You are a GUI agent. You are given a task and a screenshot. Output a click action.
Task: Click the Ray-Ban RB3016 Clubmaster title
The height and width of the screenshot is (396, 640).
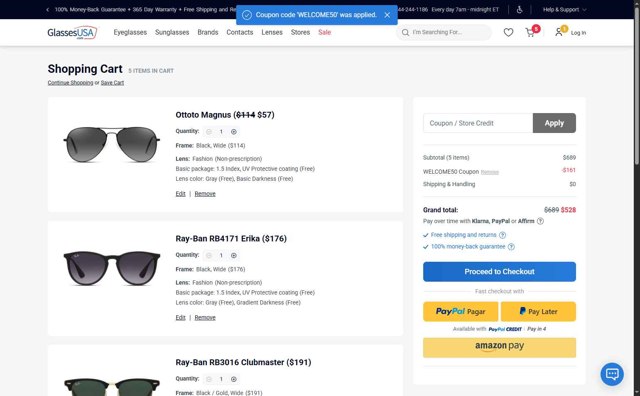pyautogui.click(x=243, y=362)
